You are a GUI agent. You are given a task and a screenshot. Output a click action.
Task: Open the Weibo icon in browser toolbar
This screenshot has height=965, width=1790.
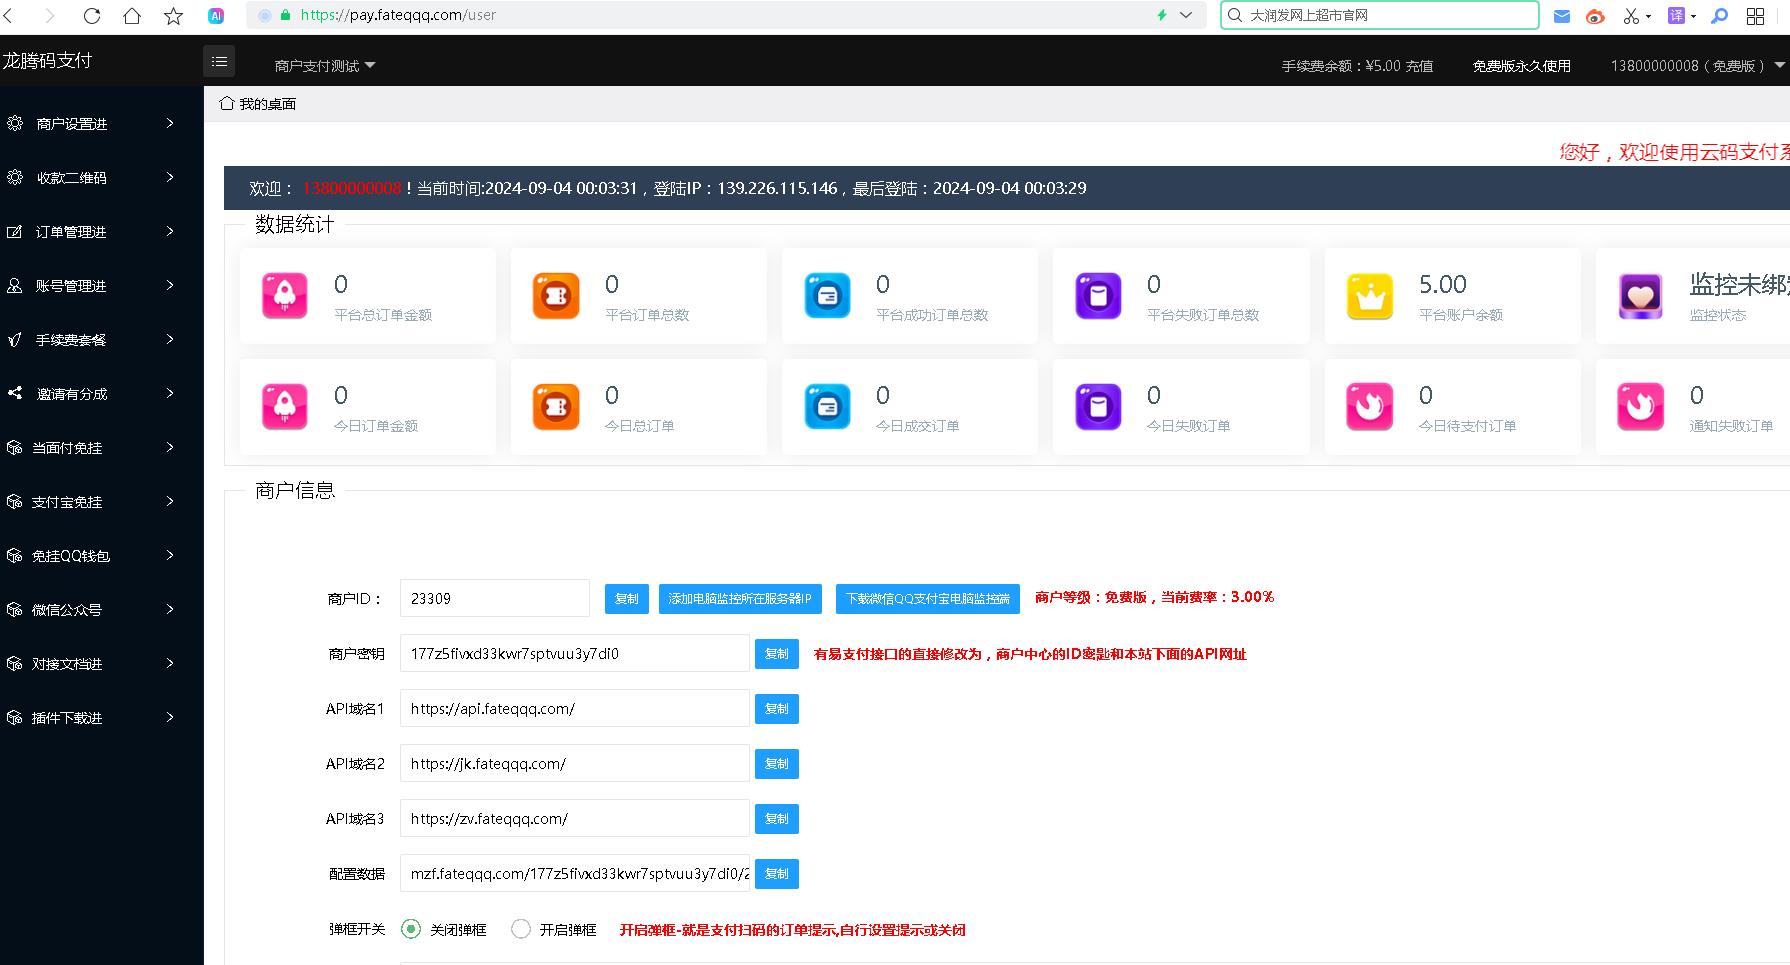click(x=1595, y=16)
